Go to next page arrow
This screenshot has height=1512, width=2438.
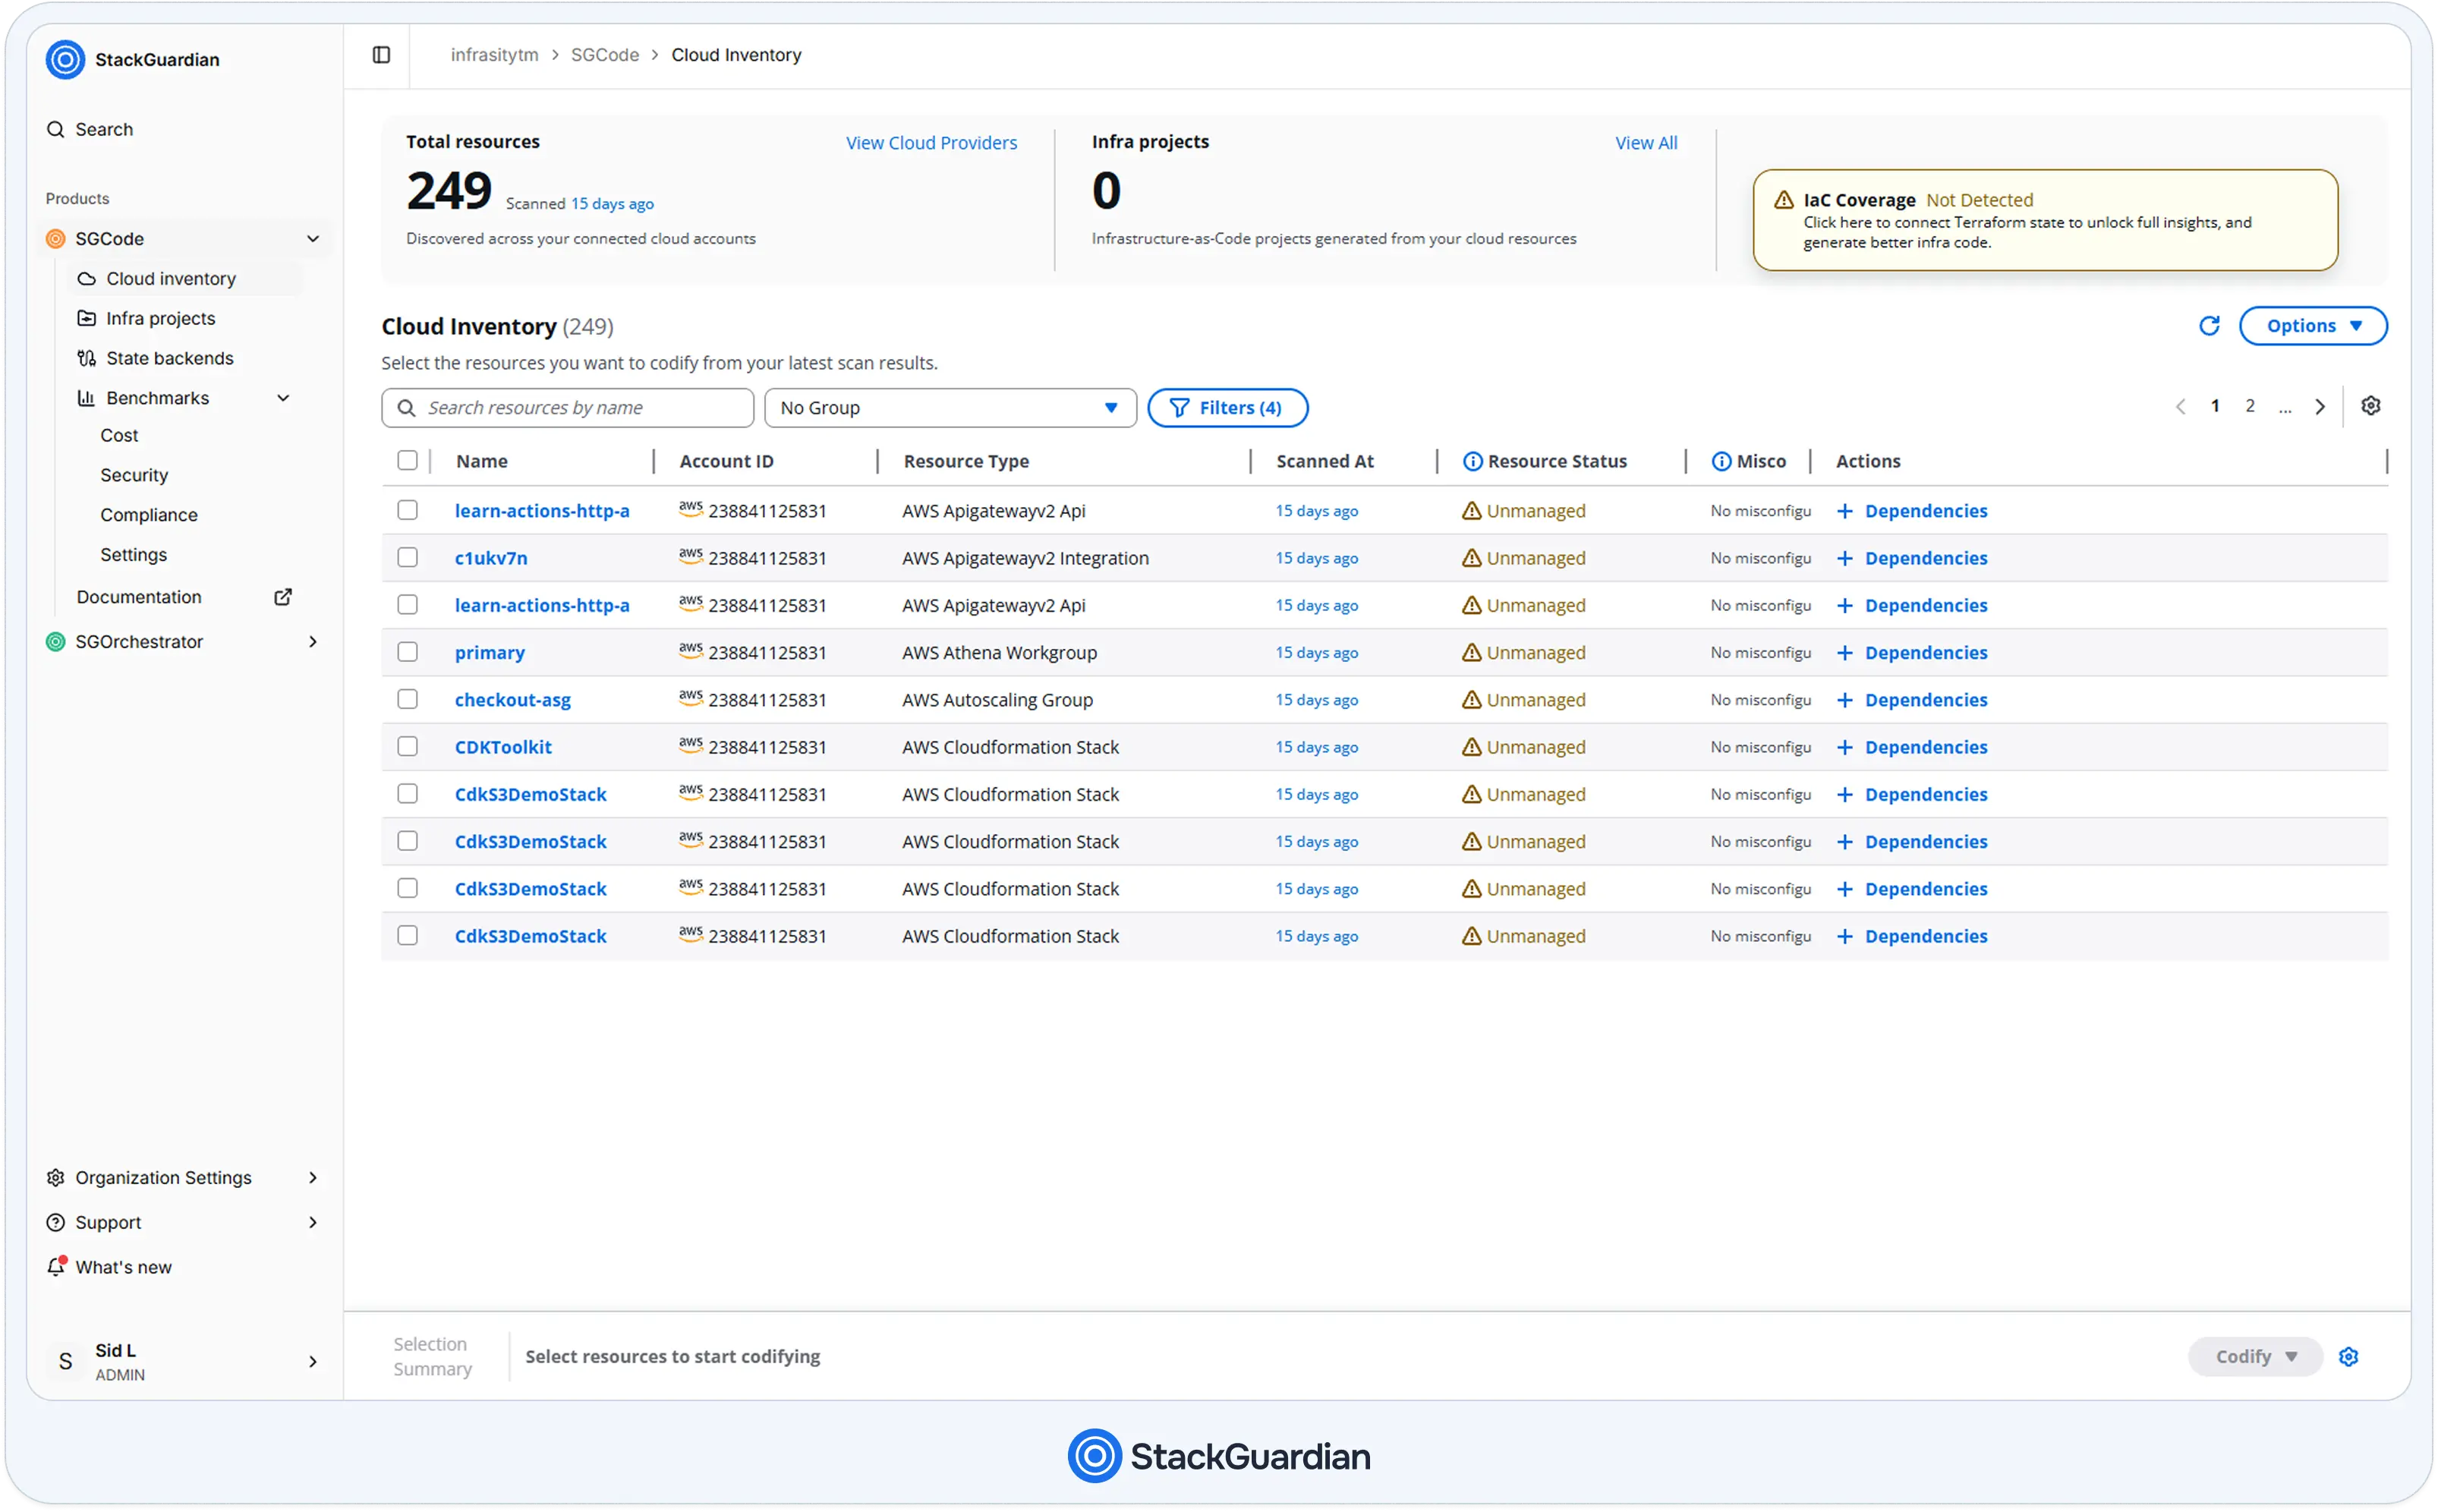2319,407
